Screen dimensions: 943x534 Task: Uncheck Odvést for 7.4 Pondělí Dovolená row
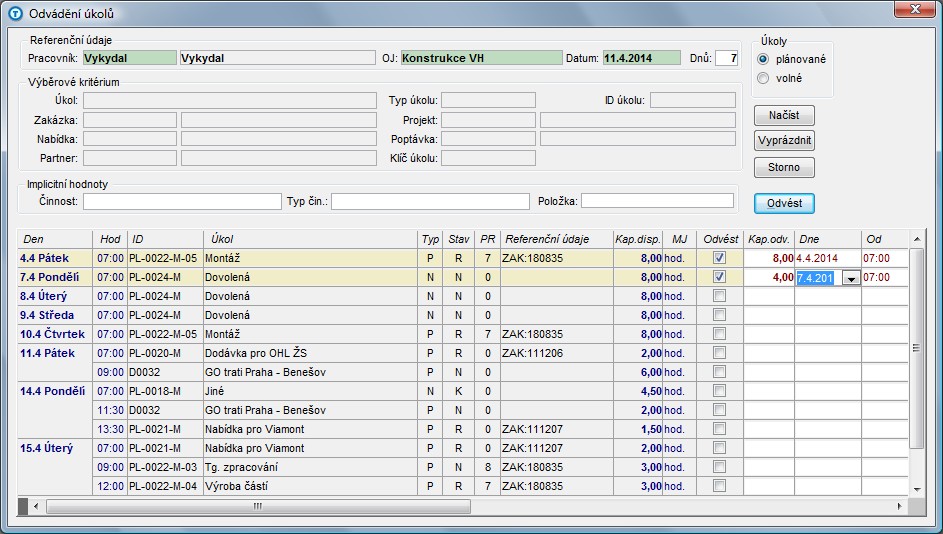point(719,277)
